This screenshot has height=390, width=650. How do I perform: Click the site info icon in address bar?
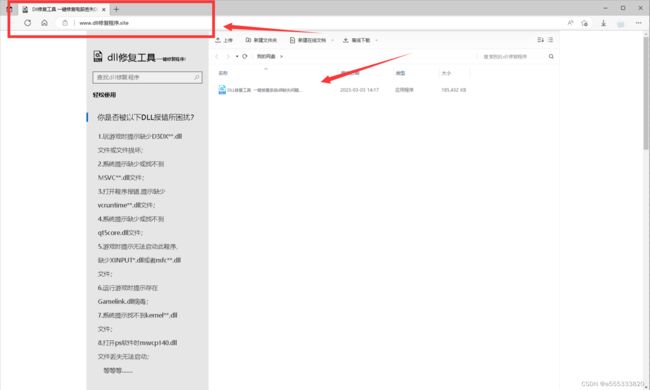65,23
